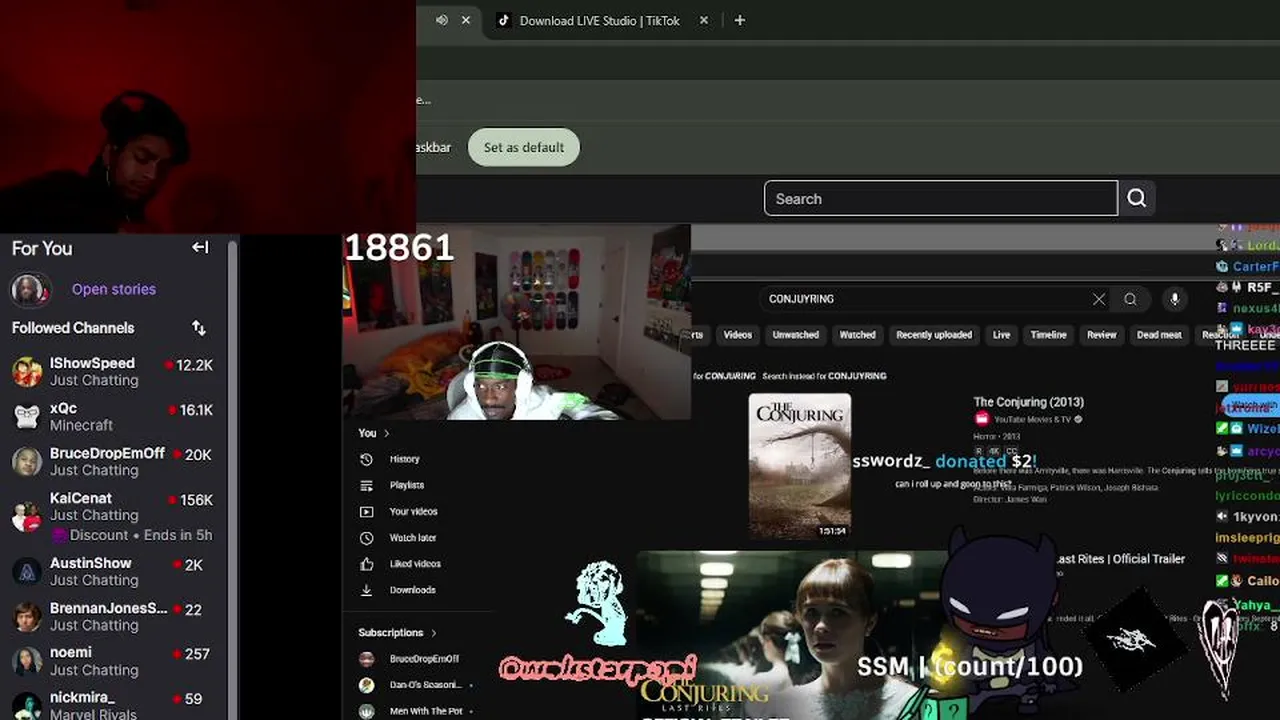Click IShowSpeed's channel avatar
The height and width of the screenshot is (720, 1280).
pyautogui.click(x=27, y=372)
